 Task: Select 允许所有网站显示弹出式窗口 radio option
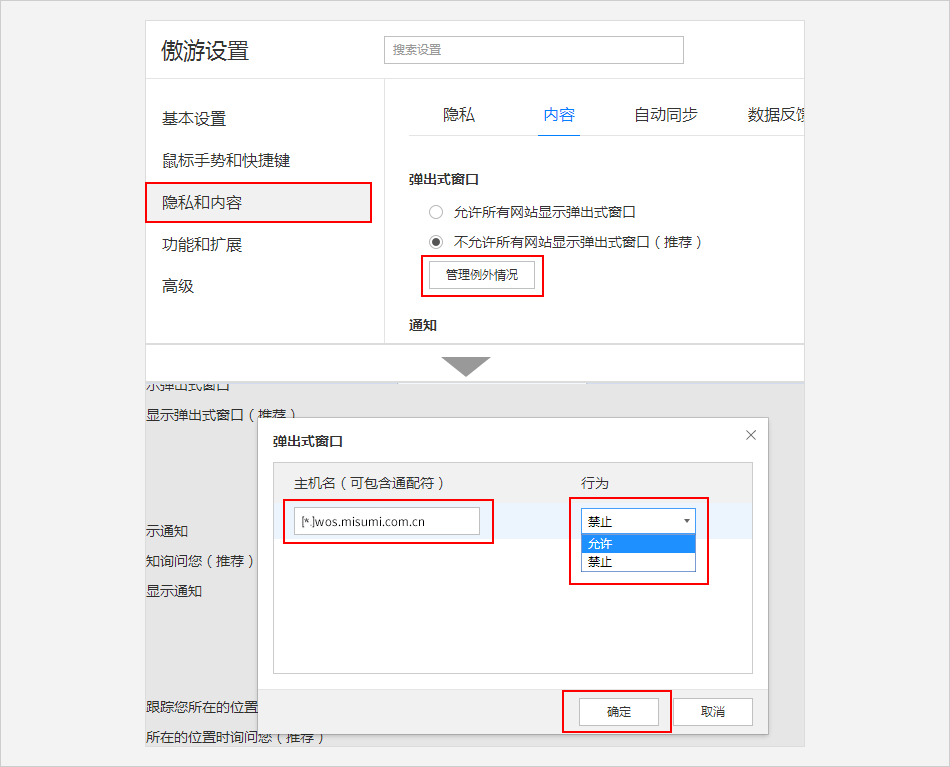pos(436,212)
